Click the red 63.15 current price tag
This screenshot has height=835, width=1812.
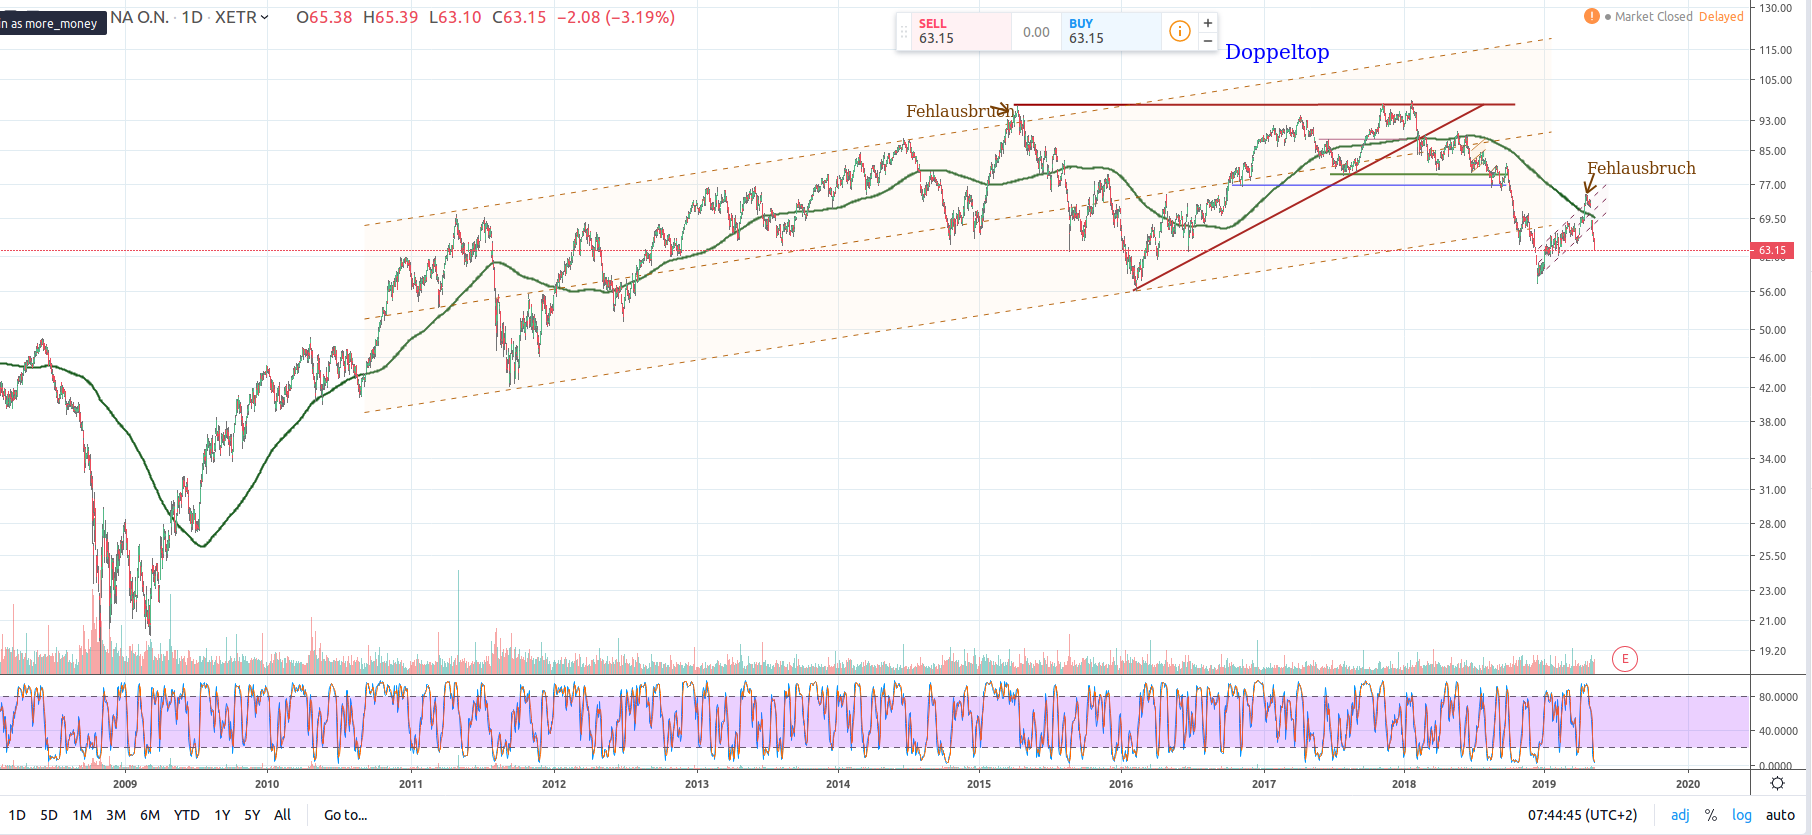1772,251
